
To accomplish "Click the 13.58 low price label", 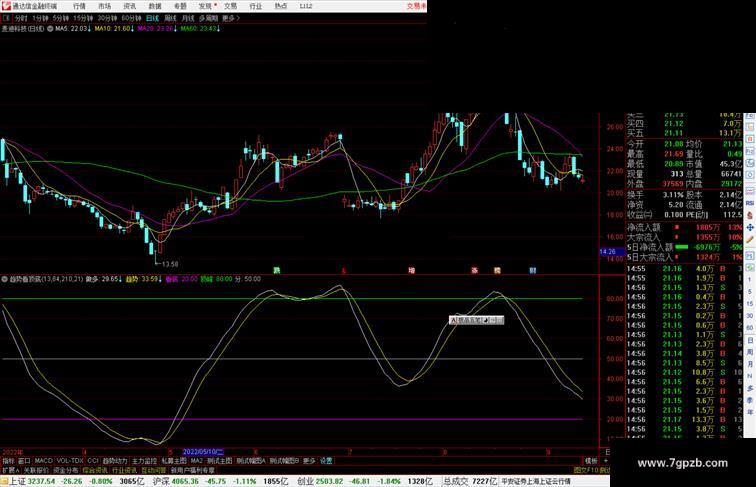I will click(x=170, y=264).
